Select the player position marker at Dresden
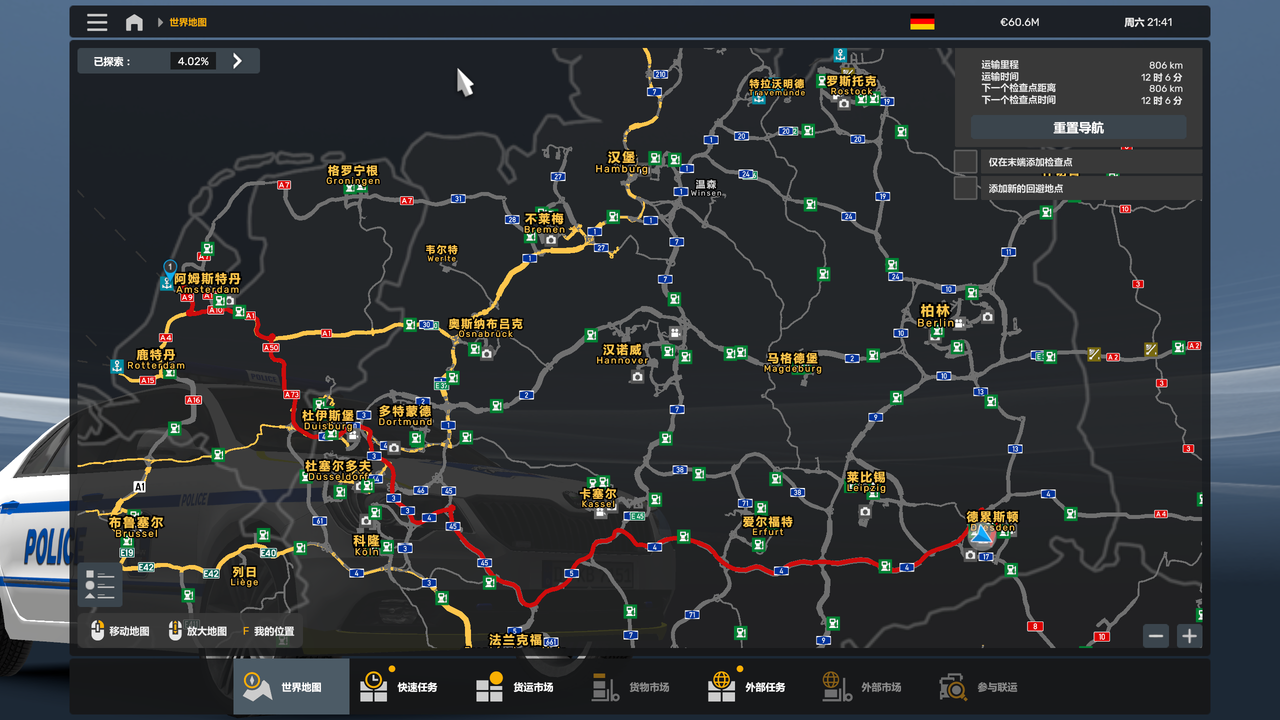 (980, 535)
